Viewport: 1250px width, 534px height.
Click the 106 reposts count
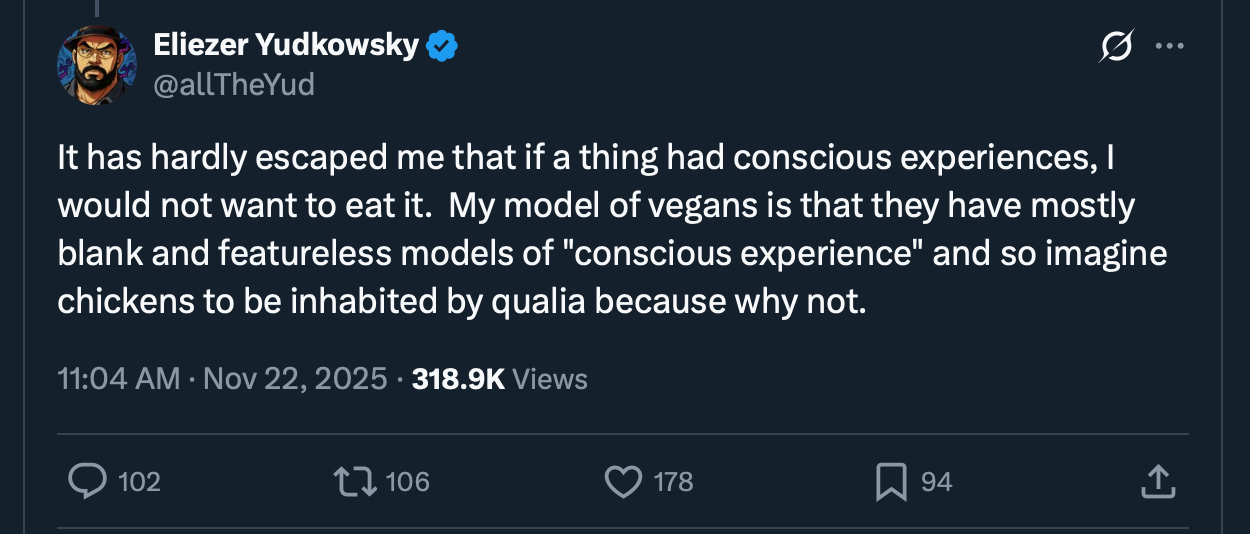[x=407, y=482]
